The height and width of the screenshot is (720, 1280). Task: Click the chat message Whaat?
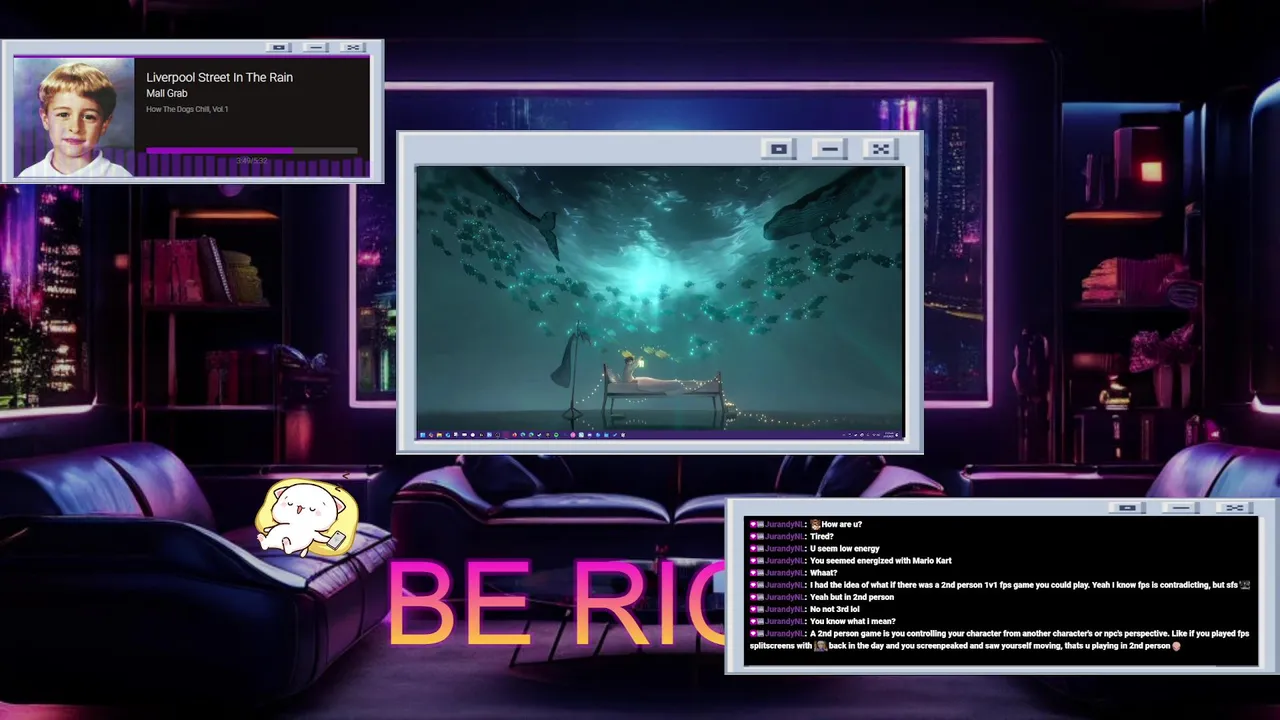[824, 573]
